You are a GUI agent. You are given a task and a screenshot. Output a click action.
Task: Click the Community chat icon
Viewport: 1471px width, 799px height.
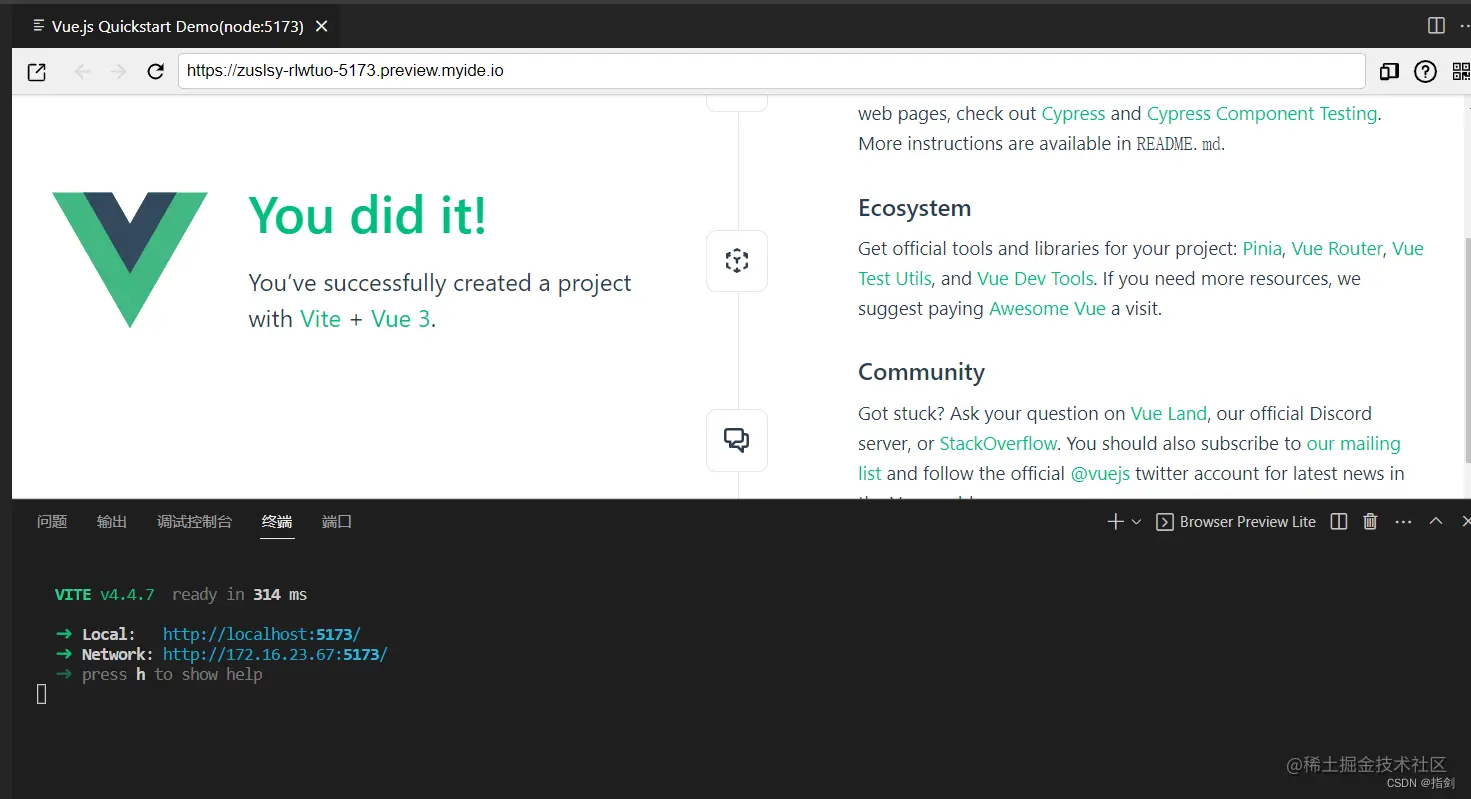coord(737,440)
